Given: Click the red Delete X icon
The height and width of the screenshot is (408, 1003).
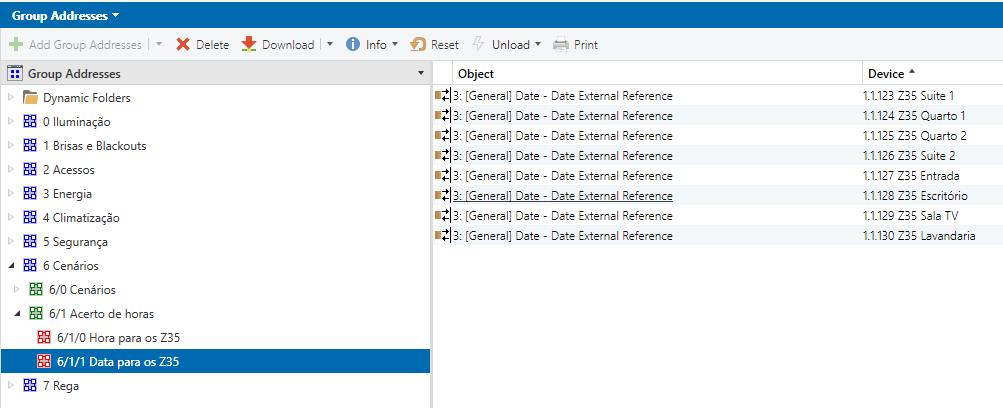Looking at the screenshot, I should coord(183,45).
